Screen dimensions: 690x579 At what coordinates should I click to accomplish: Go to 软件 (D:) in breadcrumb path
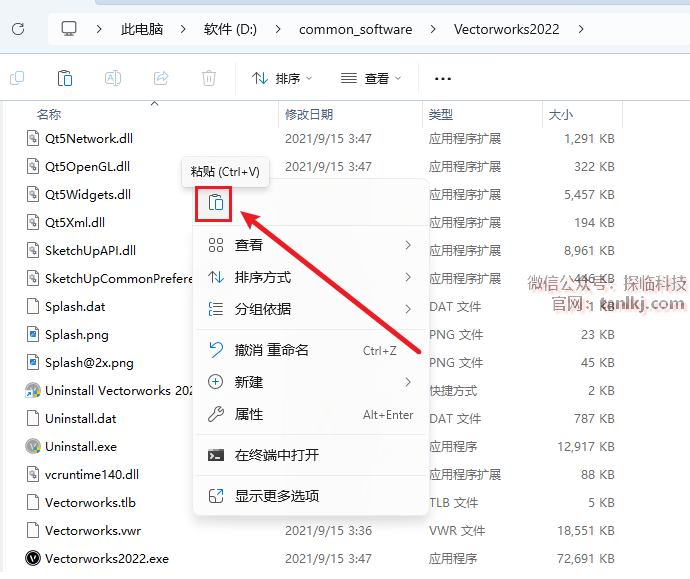click(230, 29)
